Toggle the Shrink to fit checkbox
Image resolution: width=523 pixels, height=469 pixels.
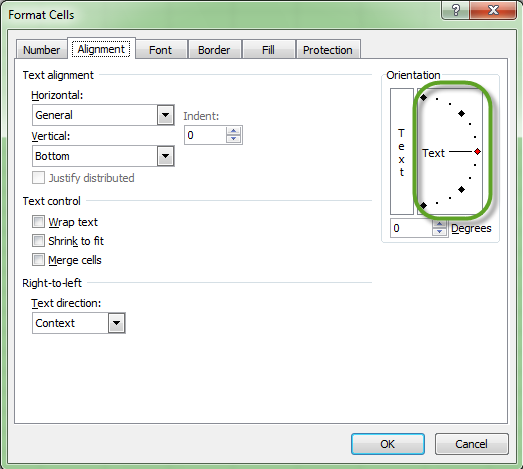(x=38, y=241)
